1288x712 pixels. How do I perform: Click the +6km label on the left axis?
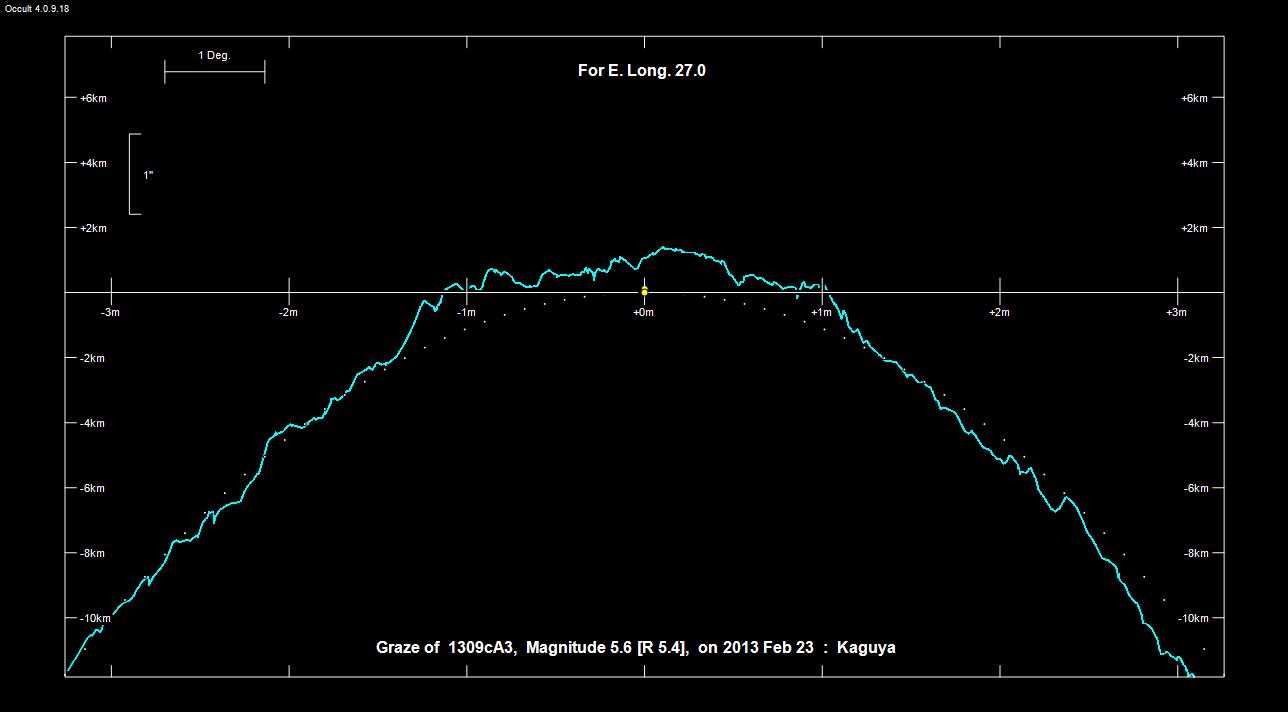(93, 98)
